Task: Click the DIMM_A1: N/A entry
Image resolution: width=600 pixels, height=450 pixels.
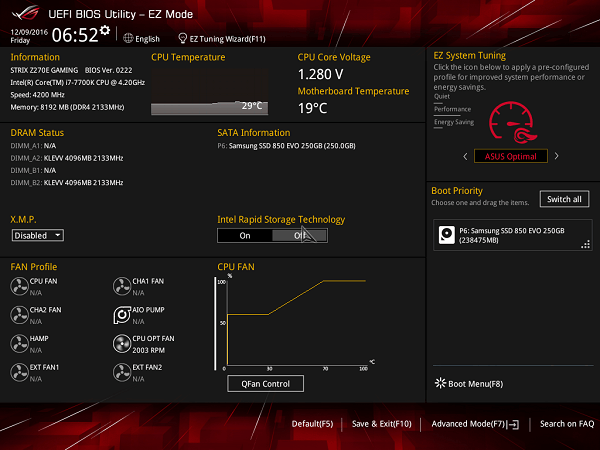Action: point(33,146)
